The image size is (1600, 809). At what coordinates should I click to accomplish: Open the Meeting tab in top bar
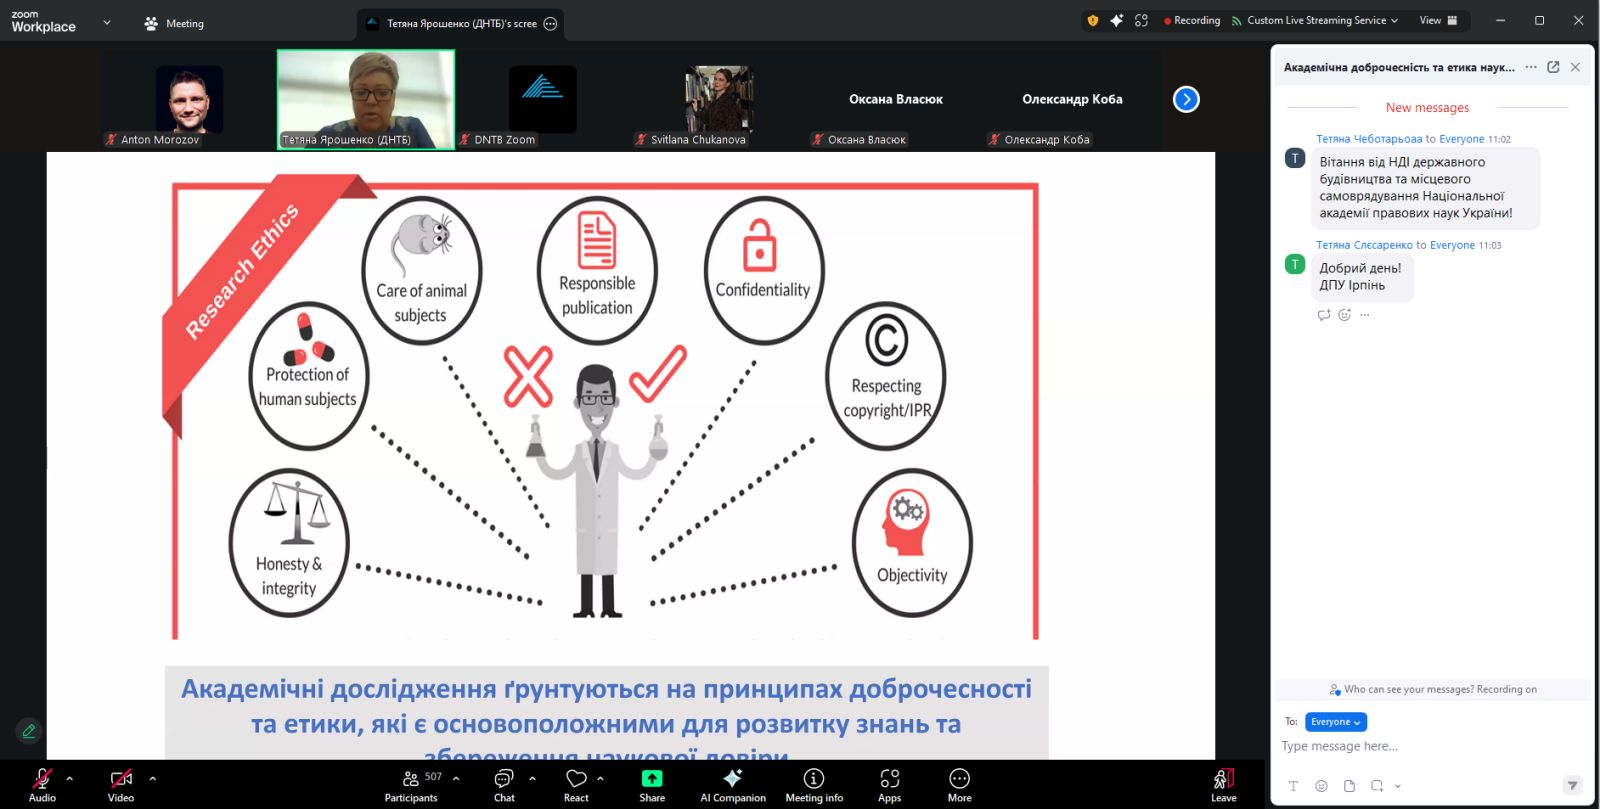tap(174, 23)
